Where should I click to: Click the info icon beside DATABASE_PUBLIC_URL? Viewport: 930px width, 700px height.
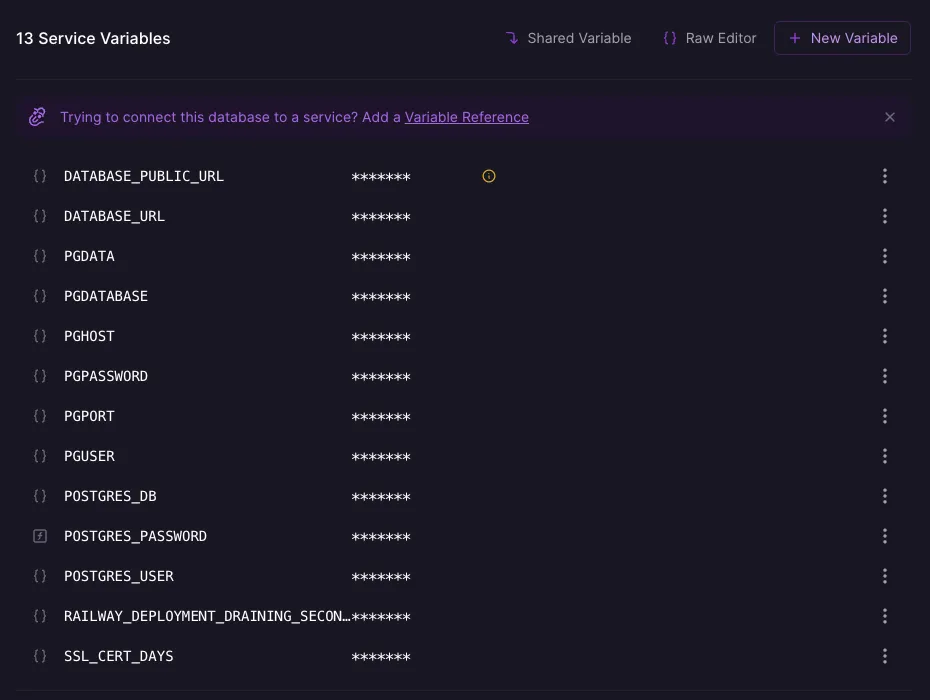[489, 176]
